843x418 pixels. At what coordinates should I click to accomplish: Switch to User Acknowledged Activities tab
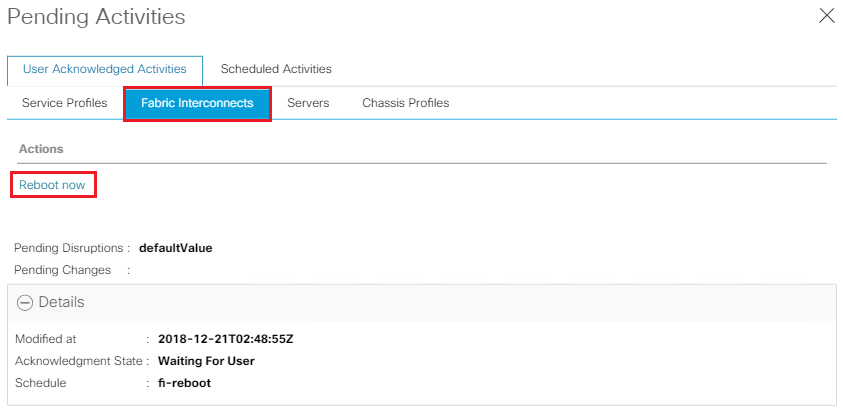[x=105, y=69]
